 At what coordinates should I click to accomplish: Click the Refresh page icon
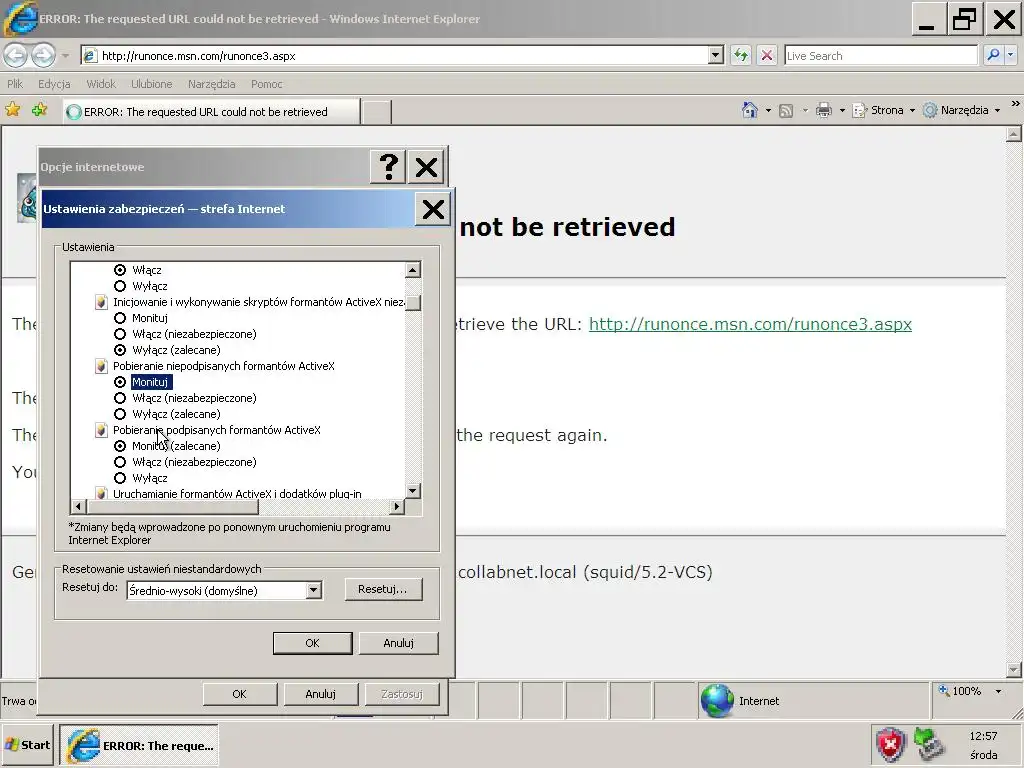pos(741,56)
